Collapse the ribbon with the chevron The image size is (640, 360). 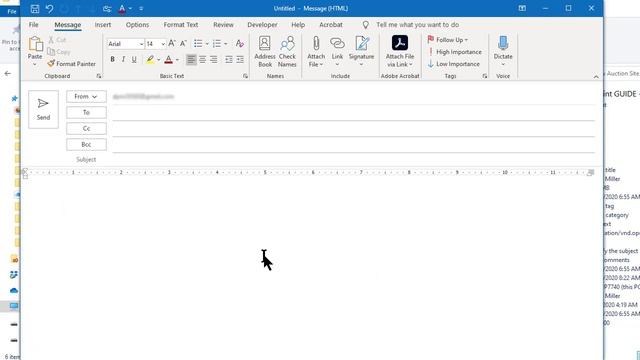(596, 76)
